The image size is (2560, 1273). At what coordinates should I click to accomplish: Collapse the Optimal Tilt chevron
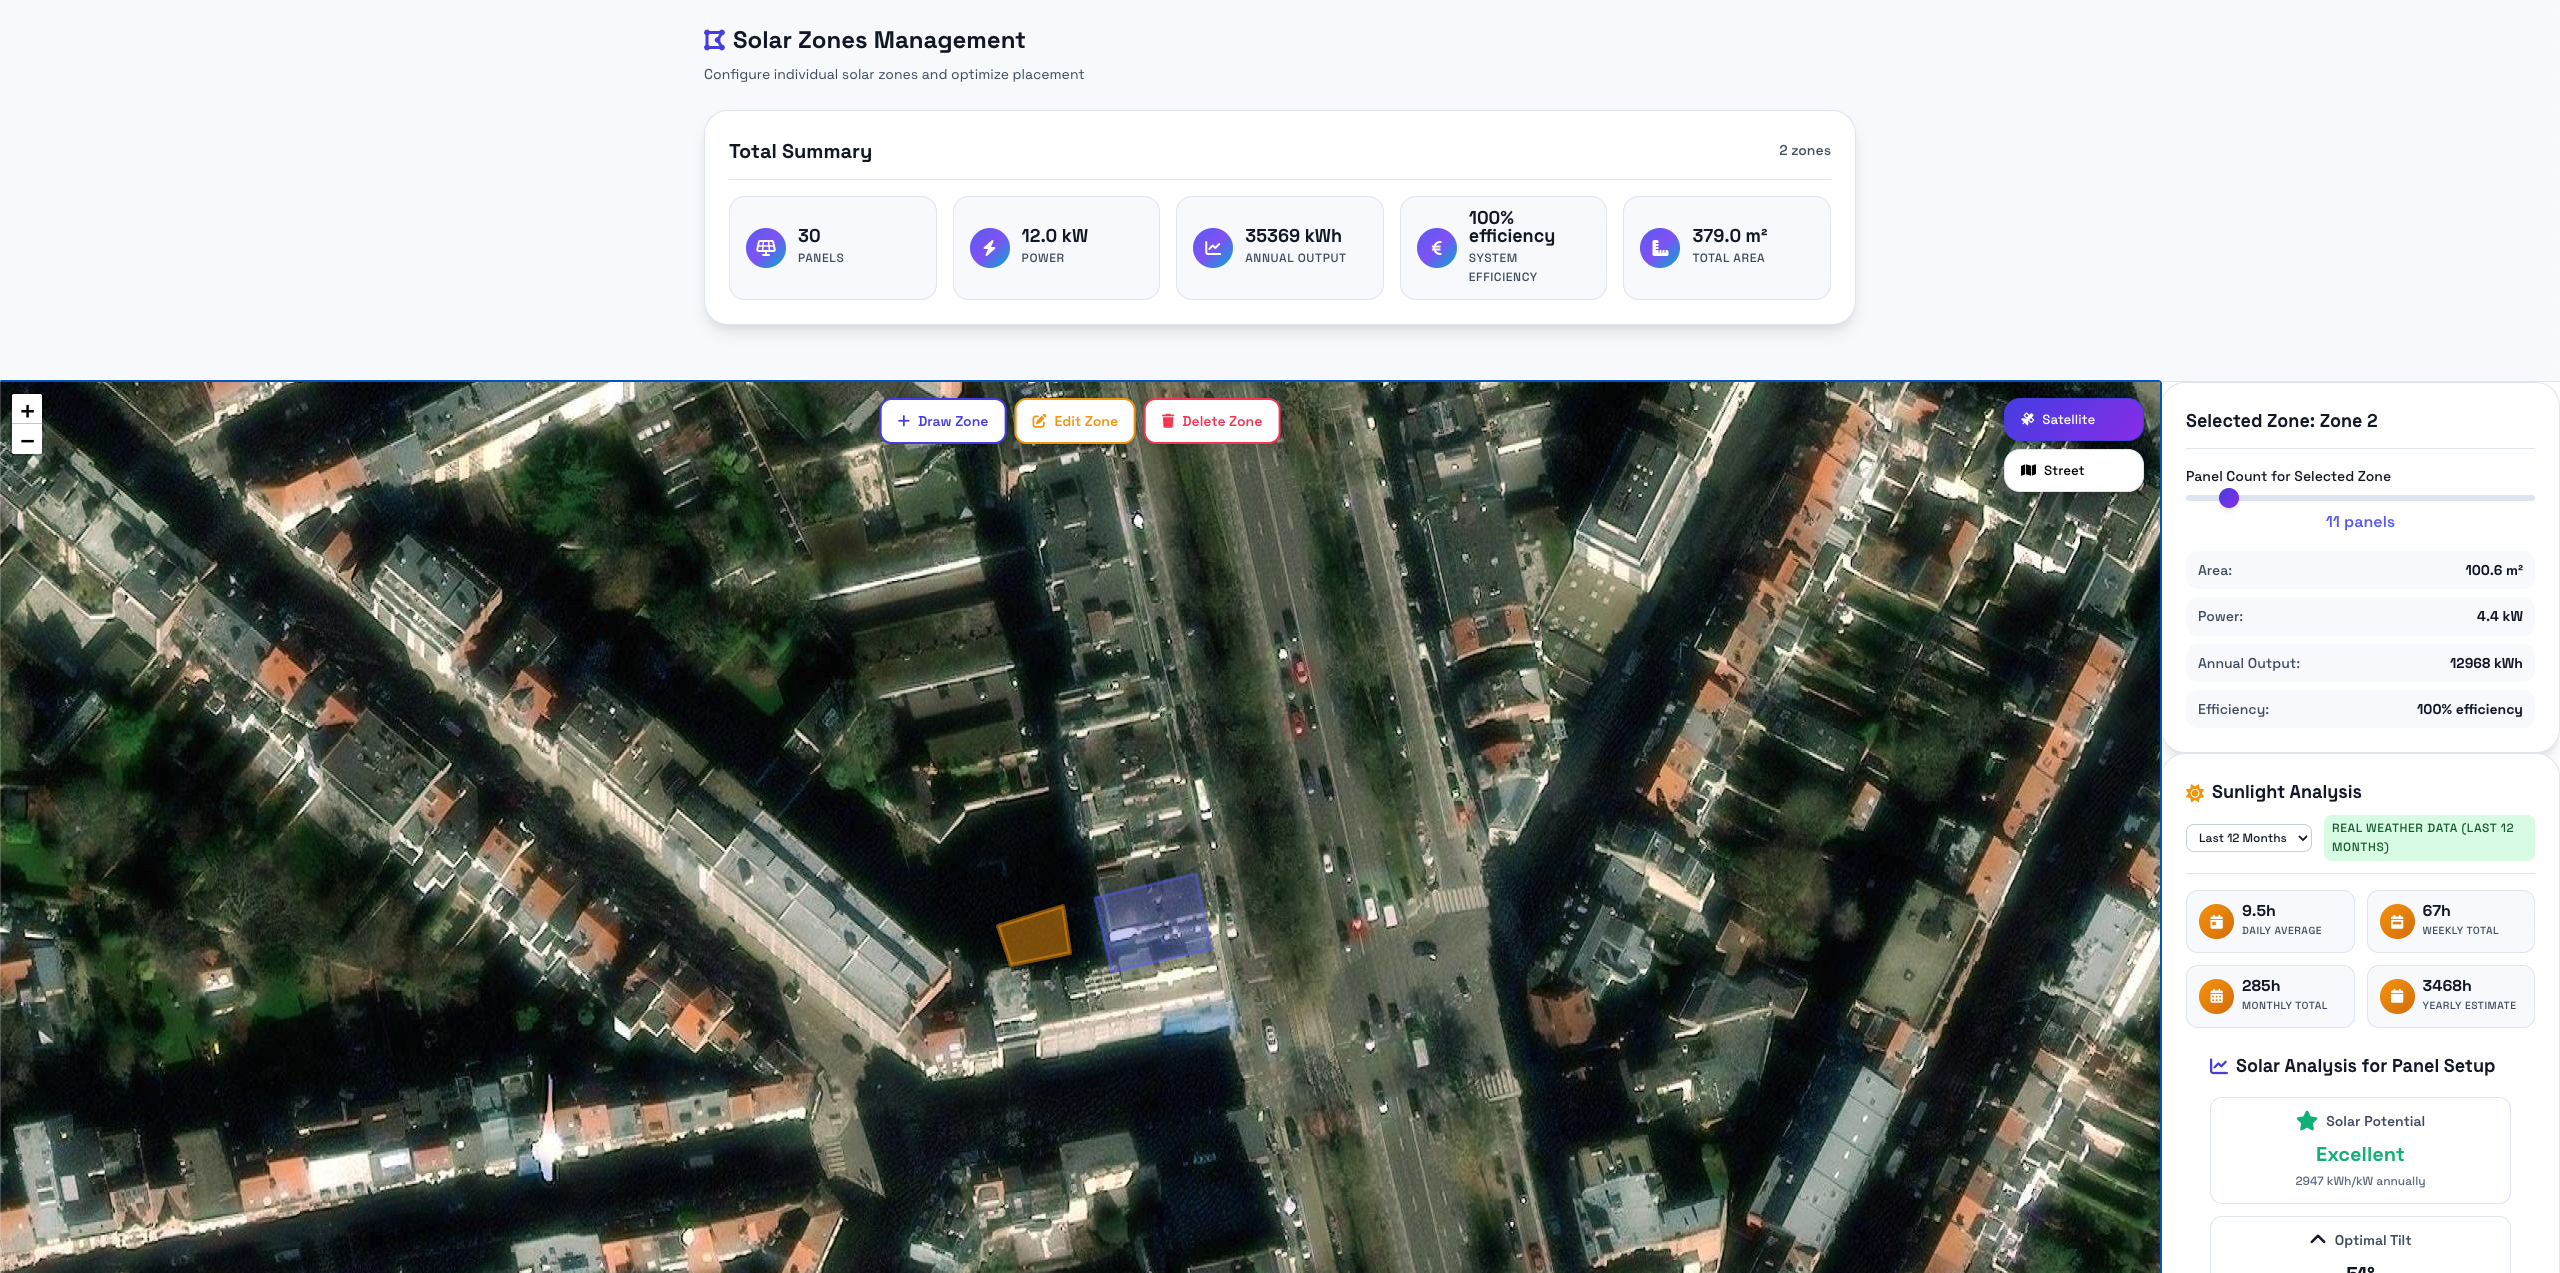coord(2317,1240)
